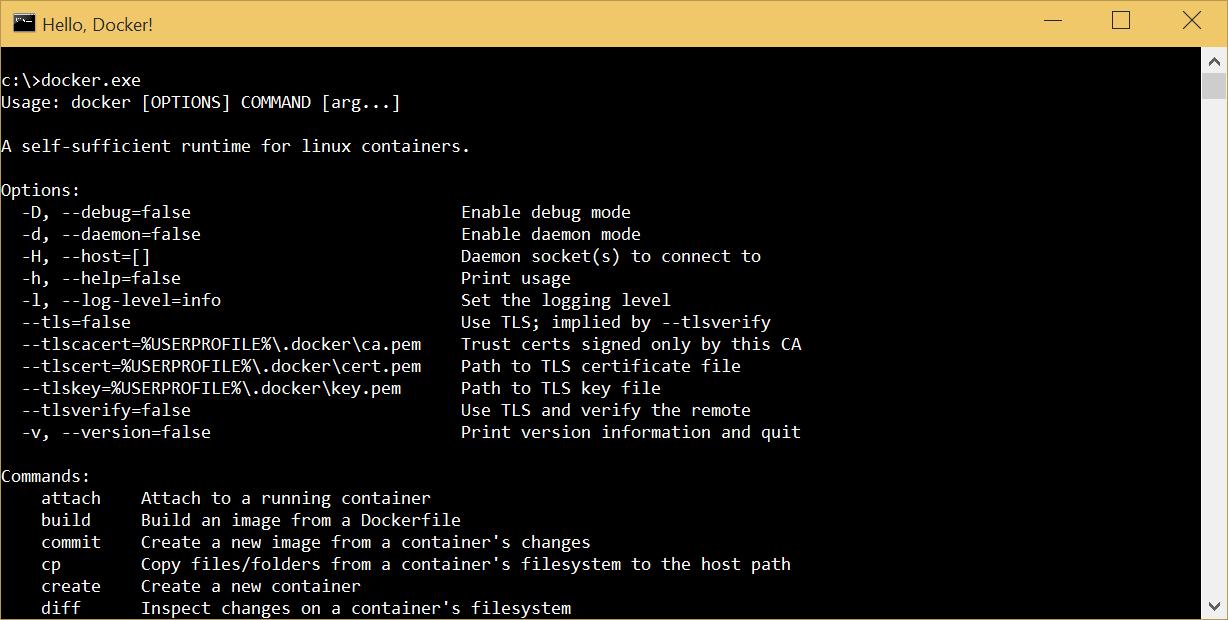Maximize the Hello, Docker! console window
This screenshot has height=620, width=1228.
point(1121,22)
